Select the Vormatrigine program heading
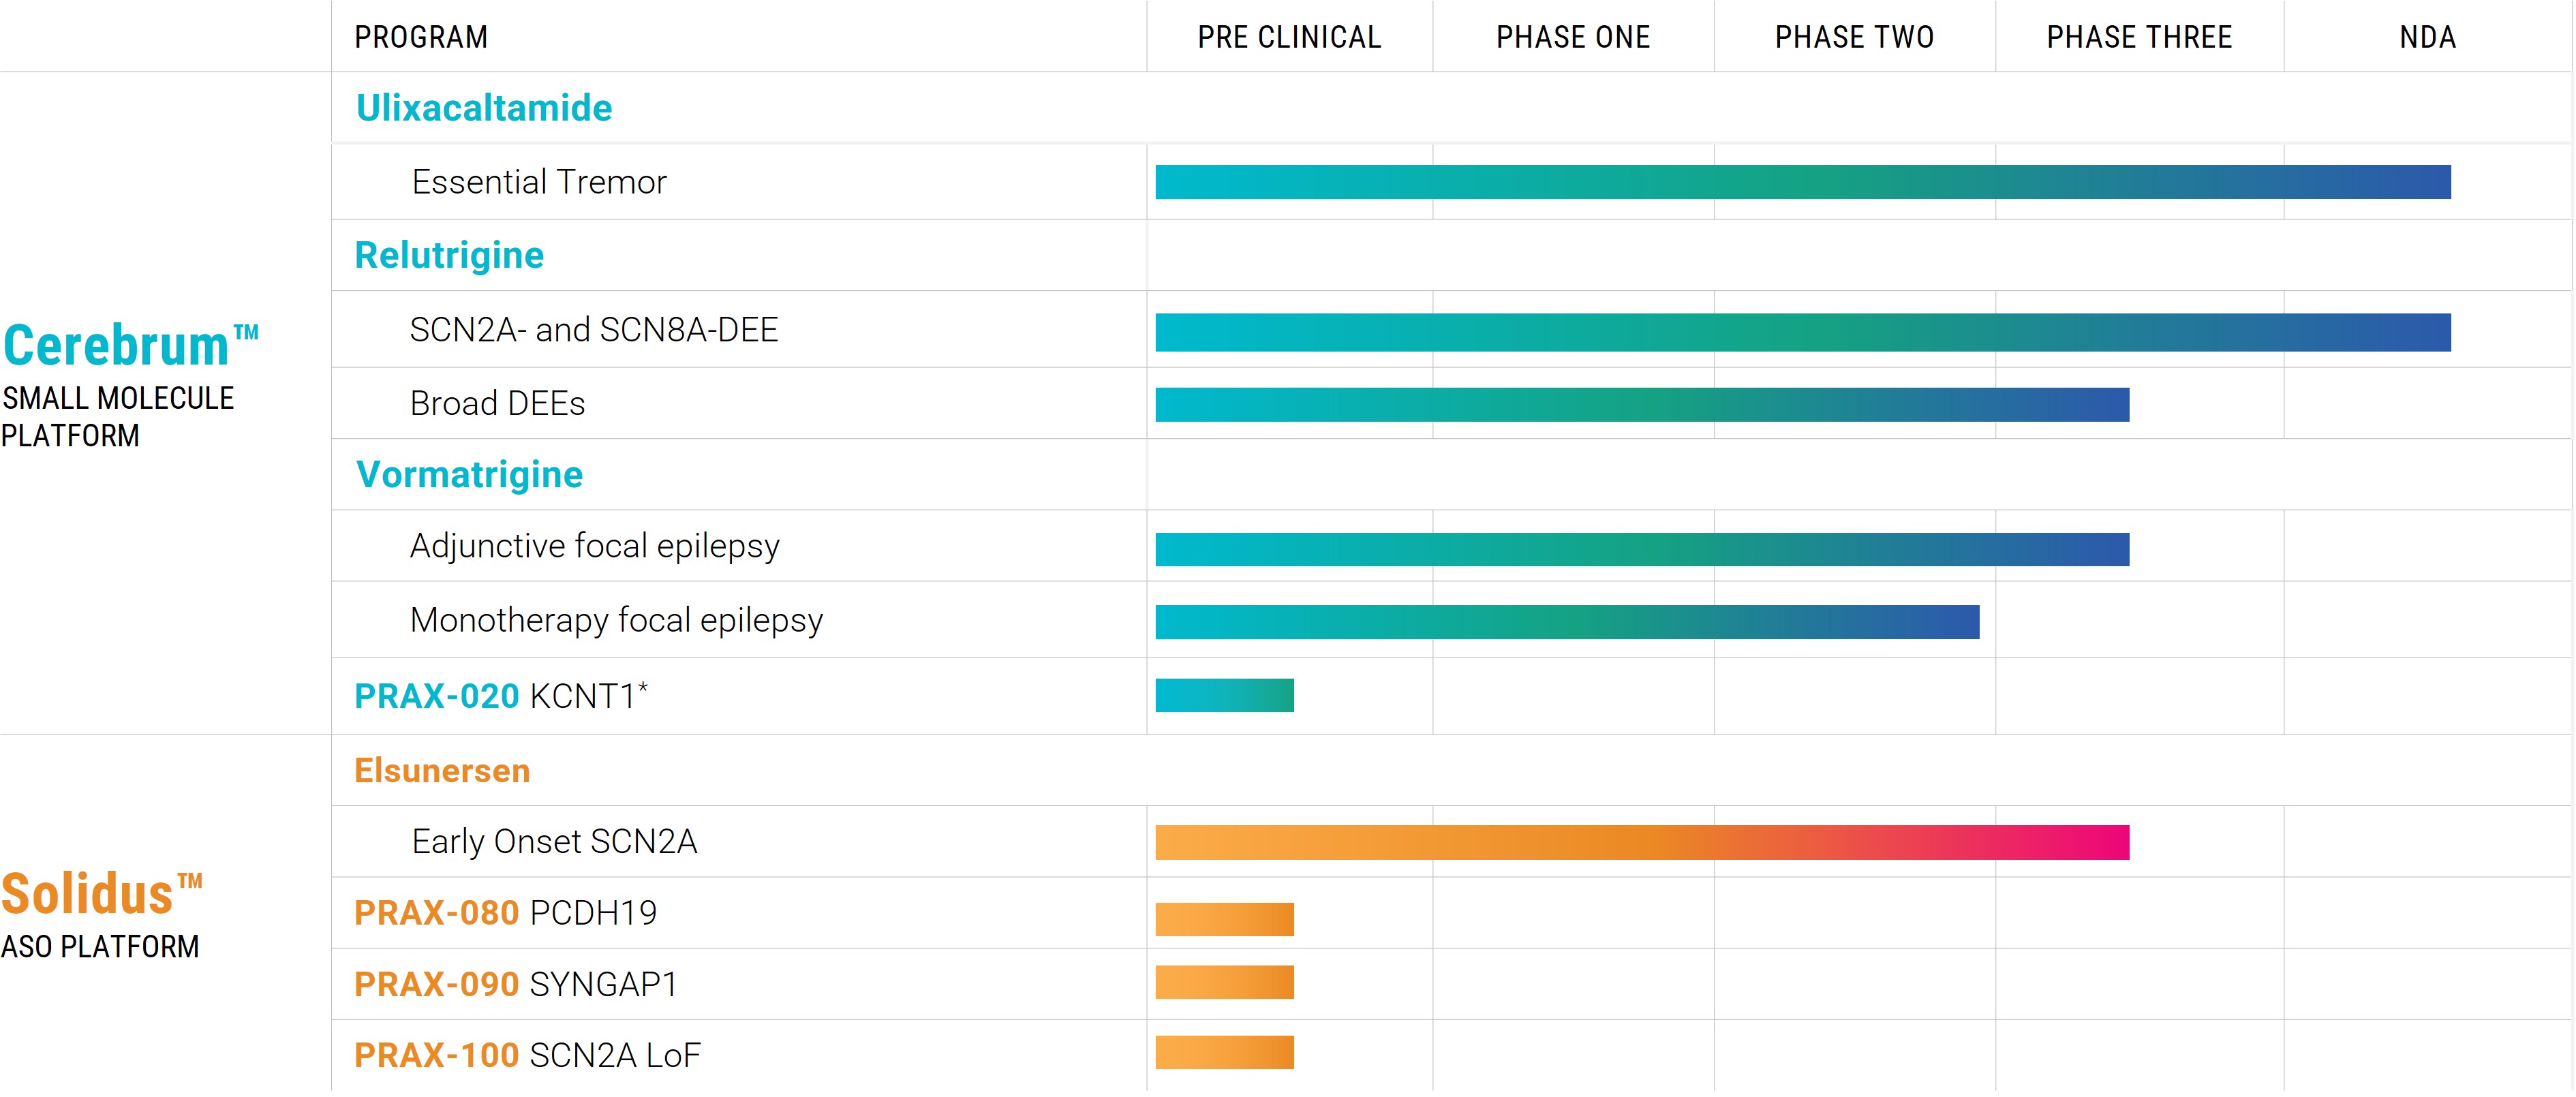The height and width of the screenshot is (1097, 2576). coord(469,474)
